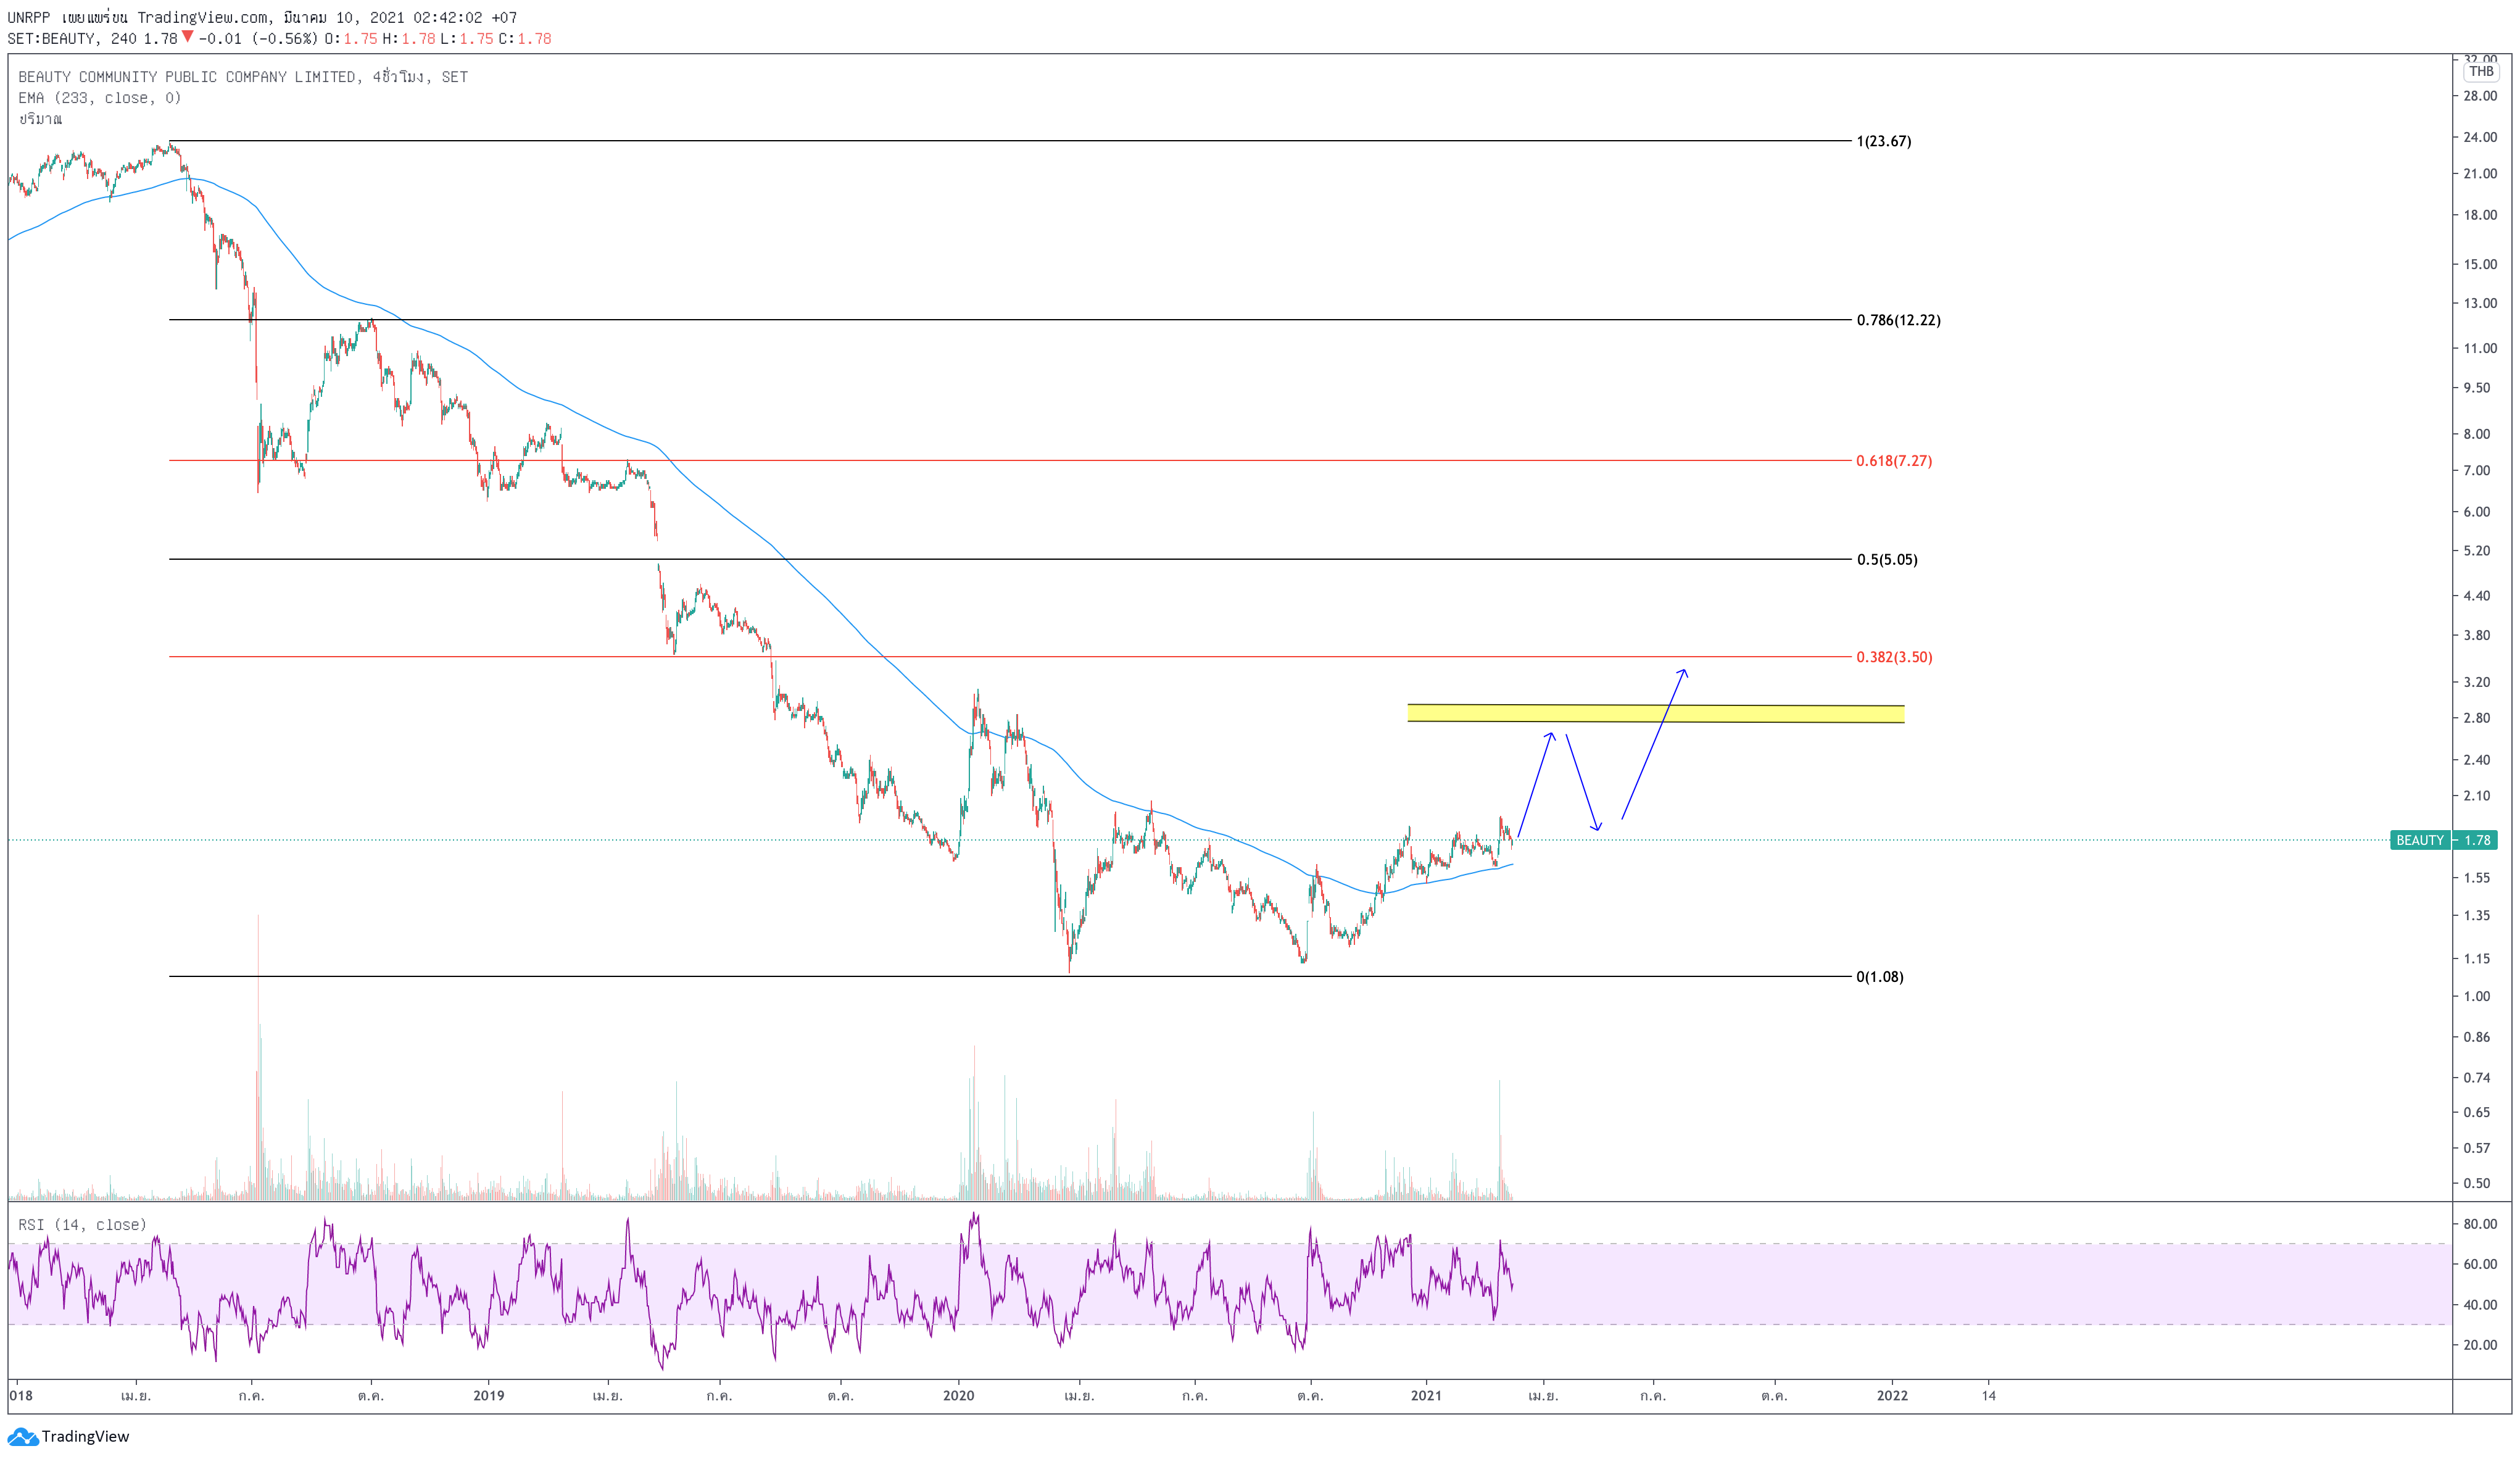This screenshot has height=1459, width=2520.
Task: Click the Fibonacci label 0.5(5.05)
Action: pyautogui.click(x=1887, y=559)
